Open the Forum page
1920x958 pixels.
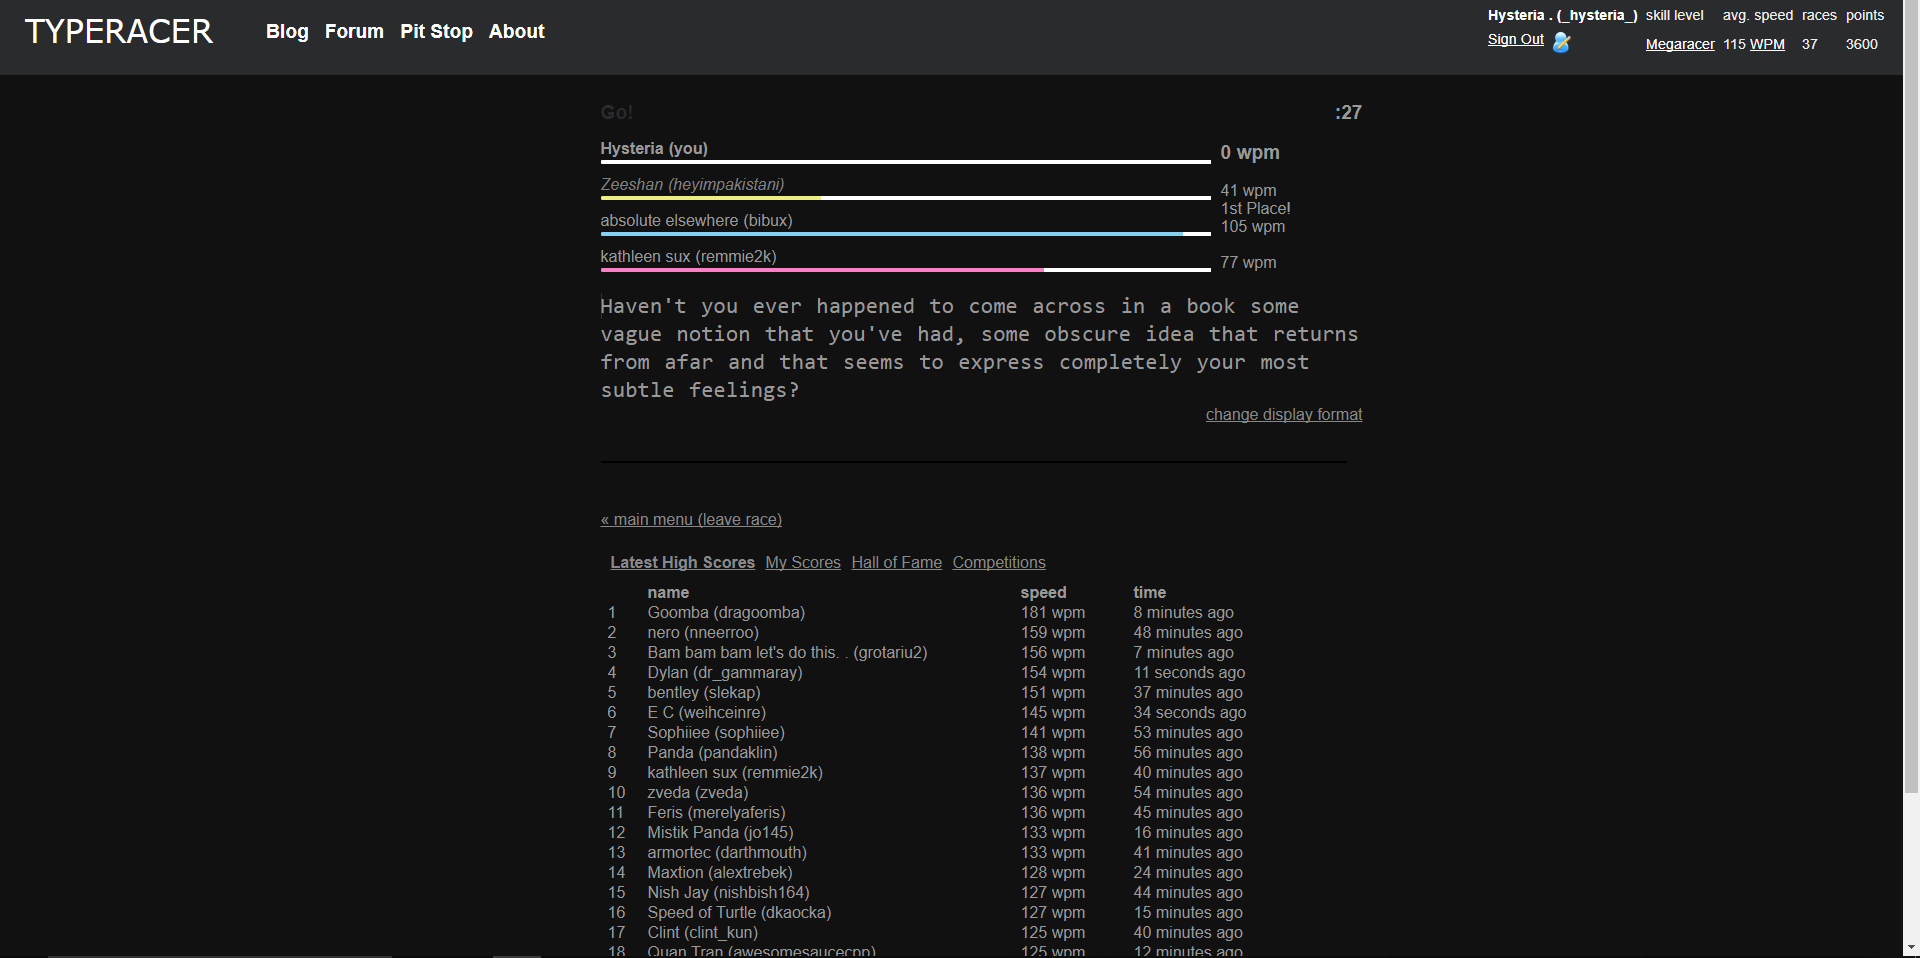(353, 31)
